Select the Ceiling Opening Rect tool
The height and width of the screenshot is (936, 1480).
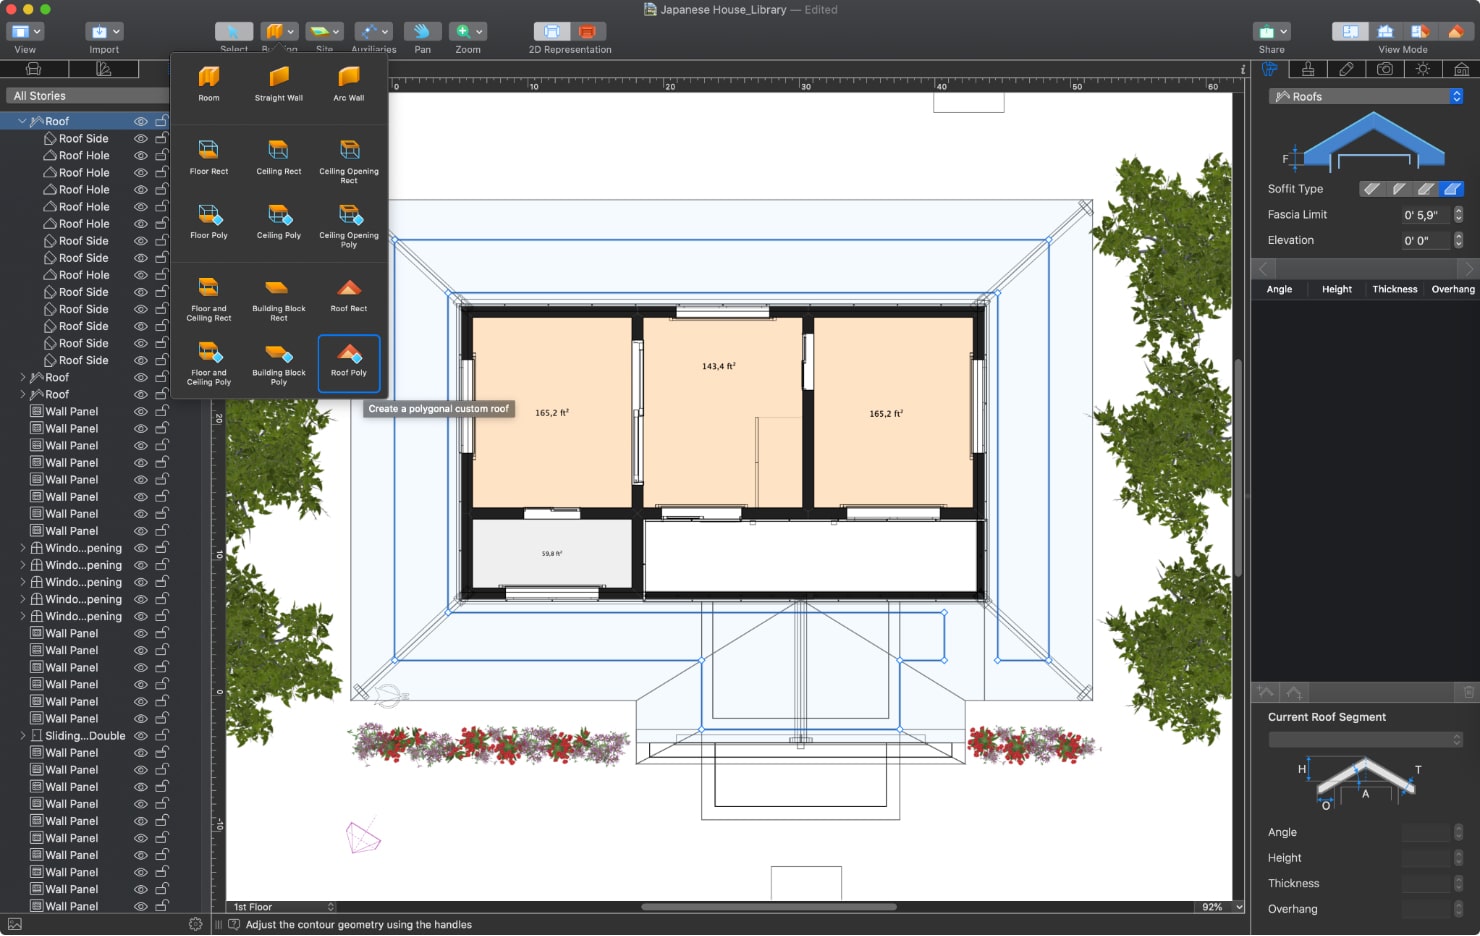pos(349,161)
